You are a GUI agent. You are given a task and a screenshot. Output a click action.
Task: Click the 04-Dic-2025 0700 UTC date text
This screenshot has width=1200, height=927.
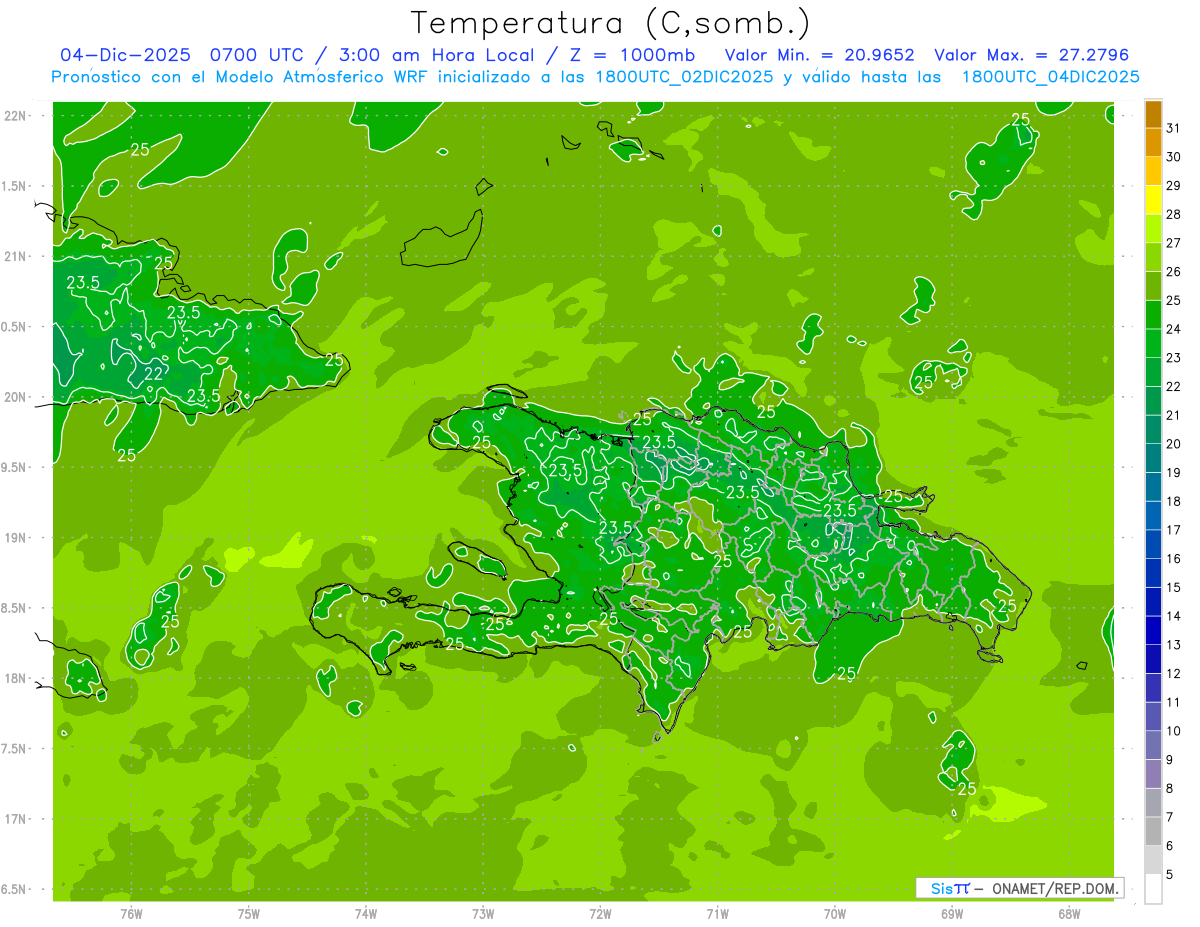point(179,55)
